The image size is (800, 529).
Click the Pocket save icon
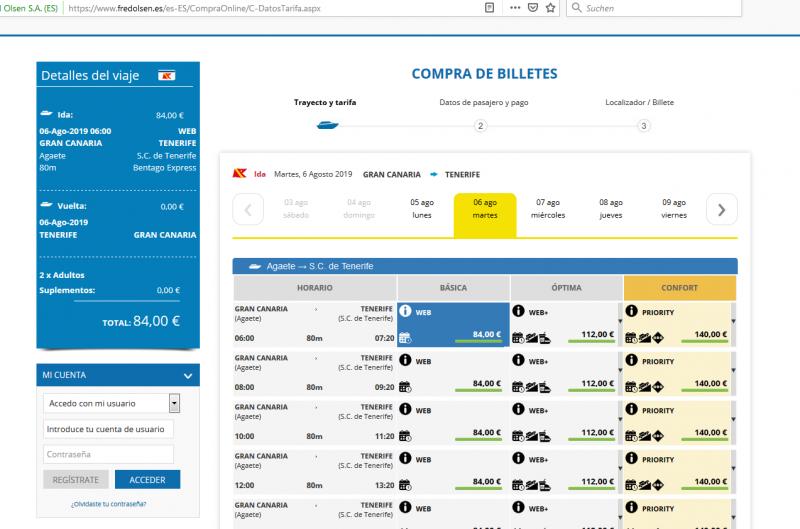pos(533,8)
